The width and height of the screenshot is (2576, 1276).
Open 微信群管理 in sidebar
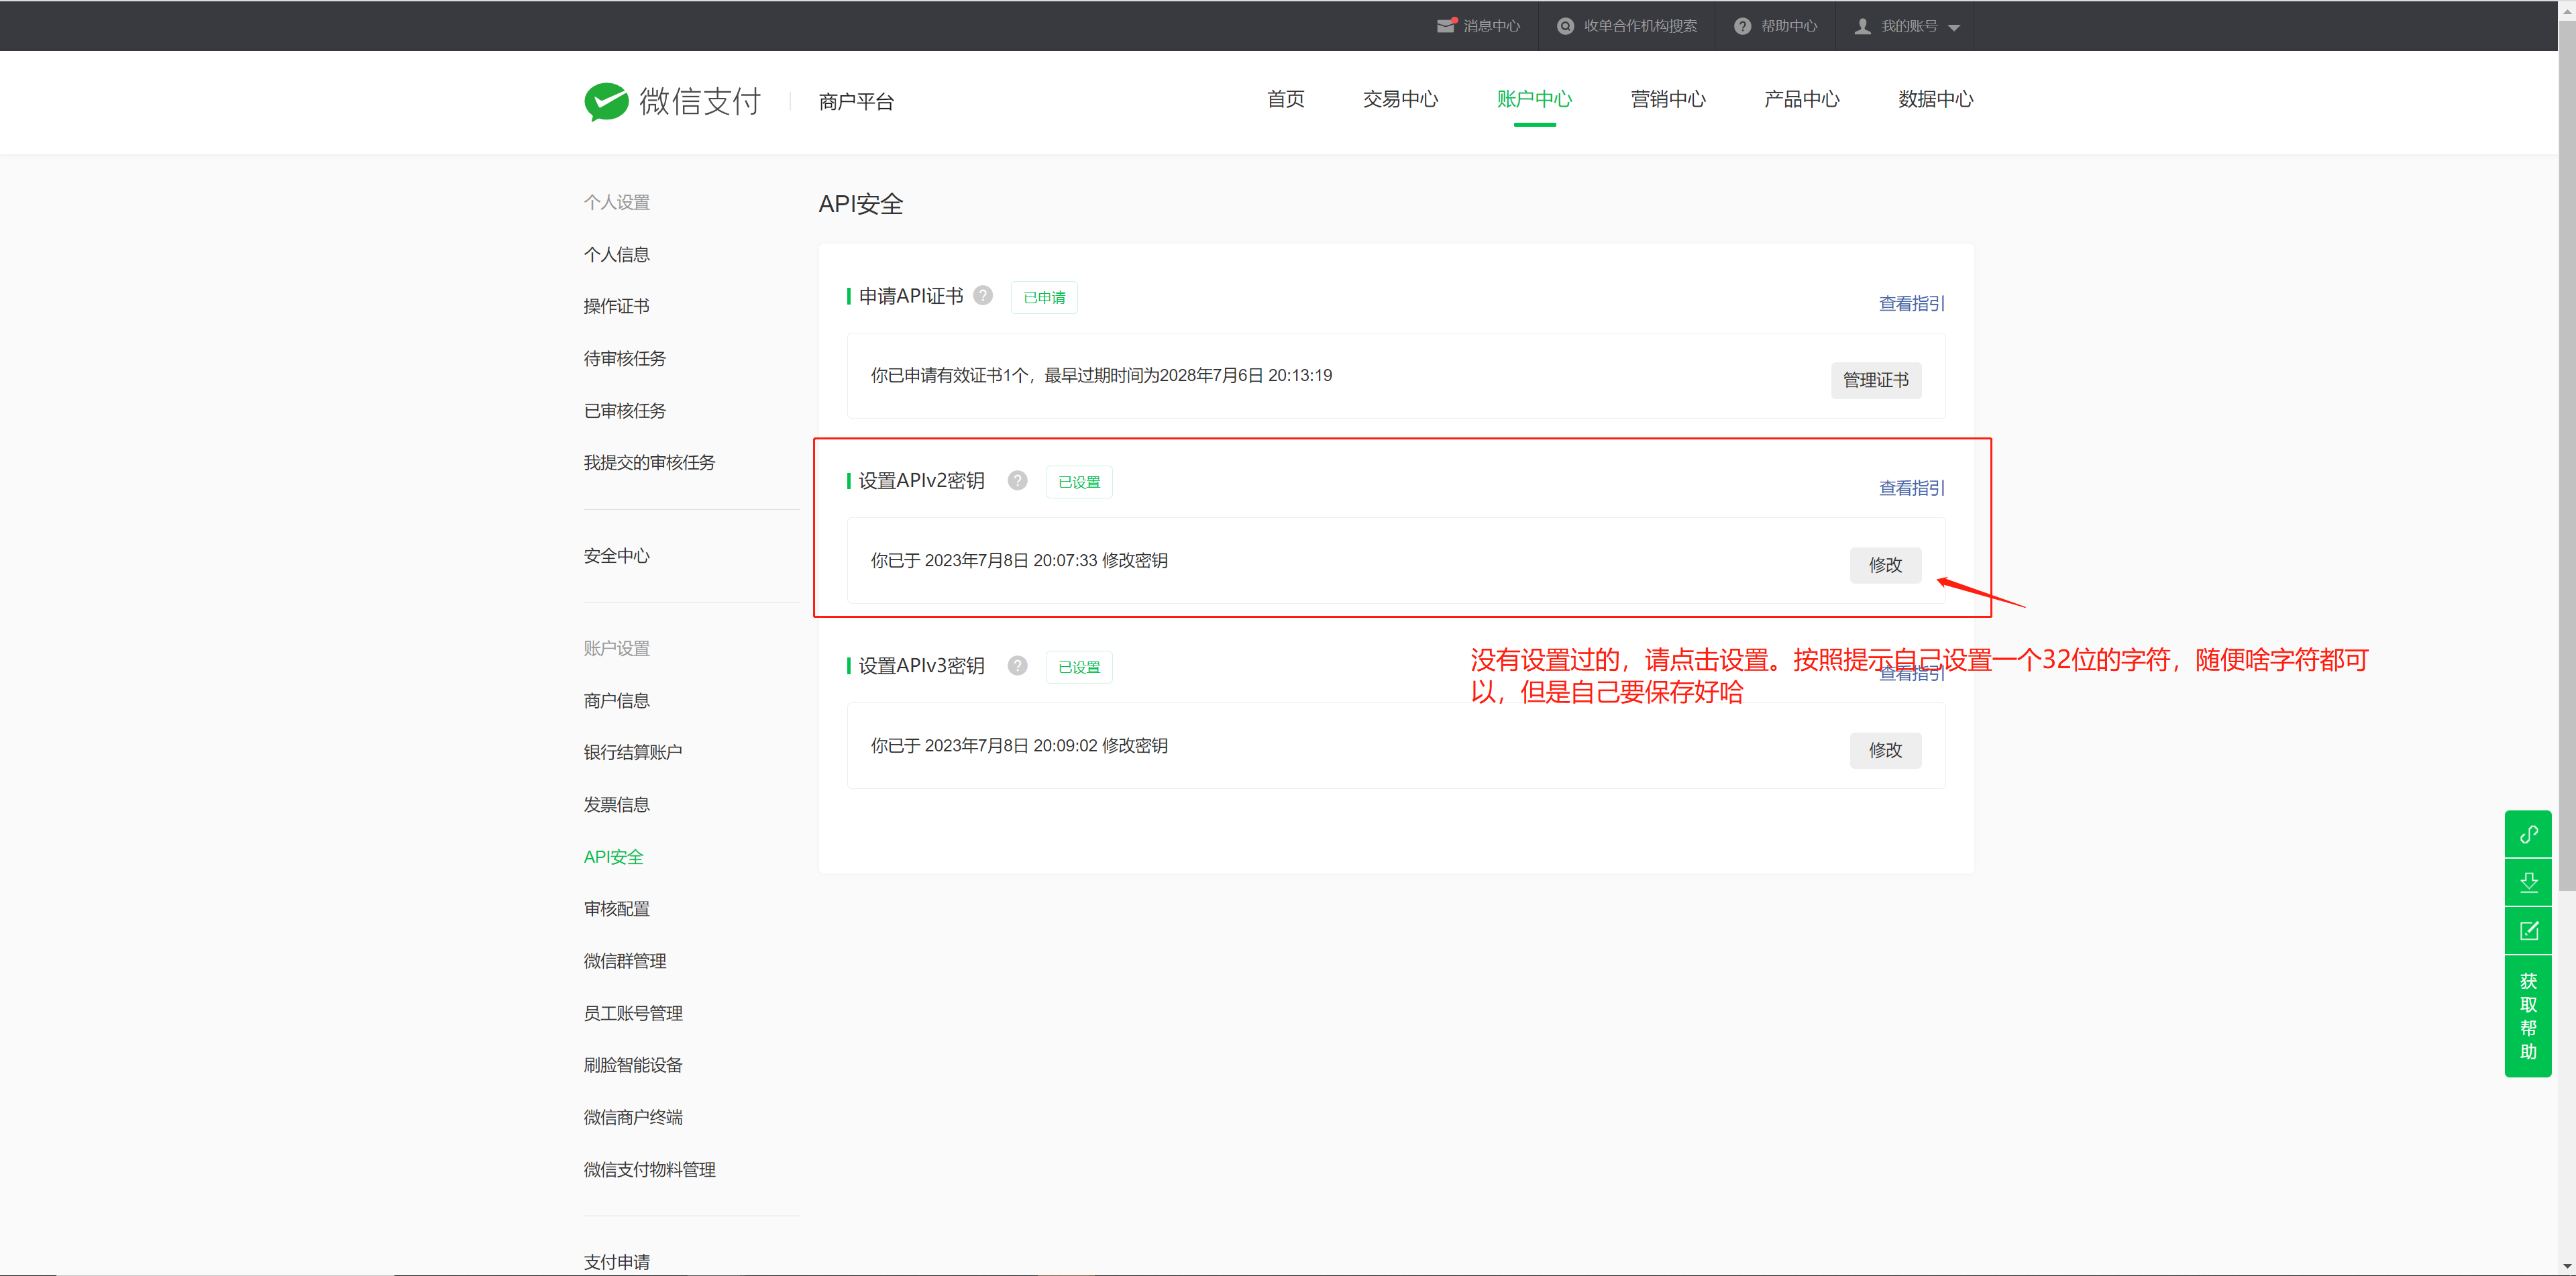624,960
